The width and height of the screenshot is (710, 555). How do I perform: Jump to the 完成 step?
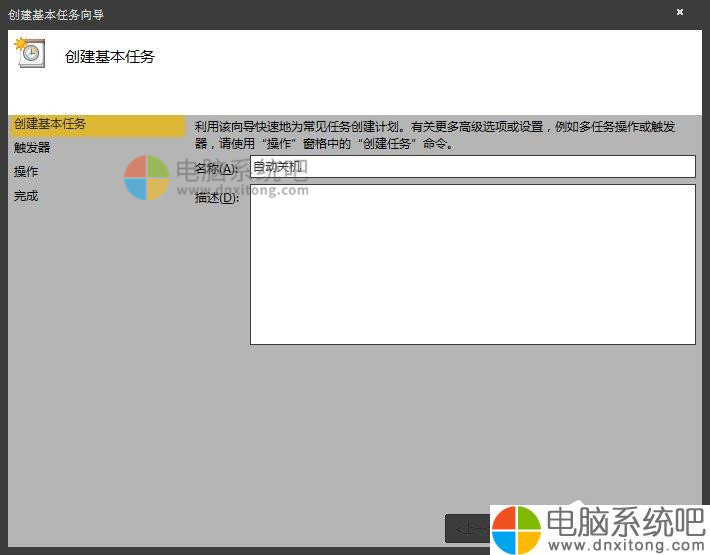(26, 196)
